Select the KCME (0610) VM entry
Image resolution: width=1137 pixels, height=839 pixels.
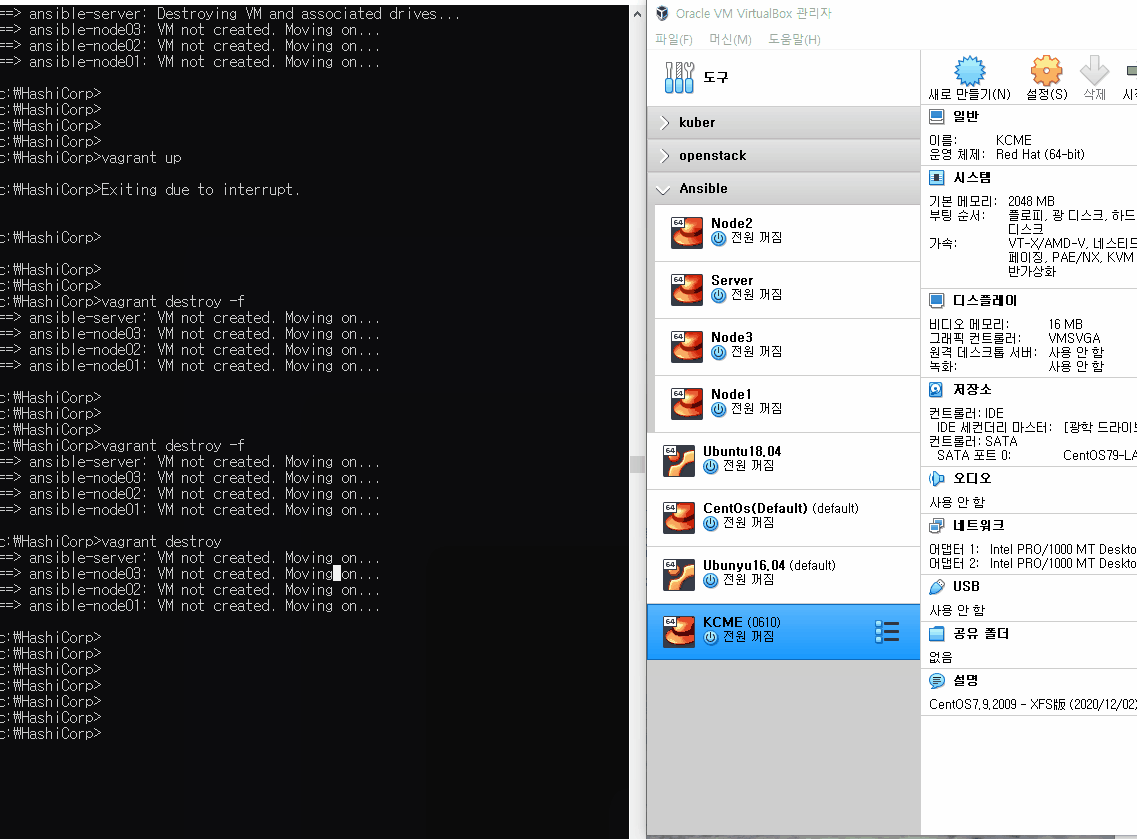tap(783, 632)
